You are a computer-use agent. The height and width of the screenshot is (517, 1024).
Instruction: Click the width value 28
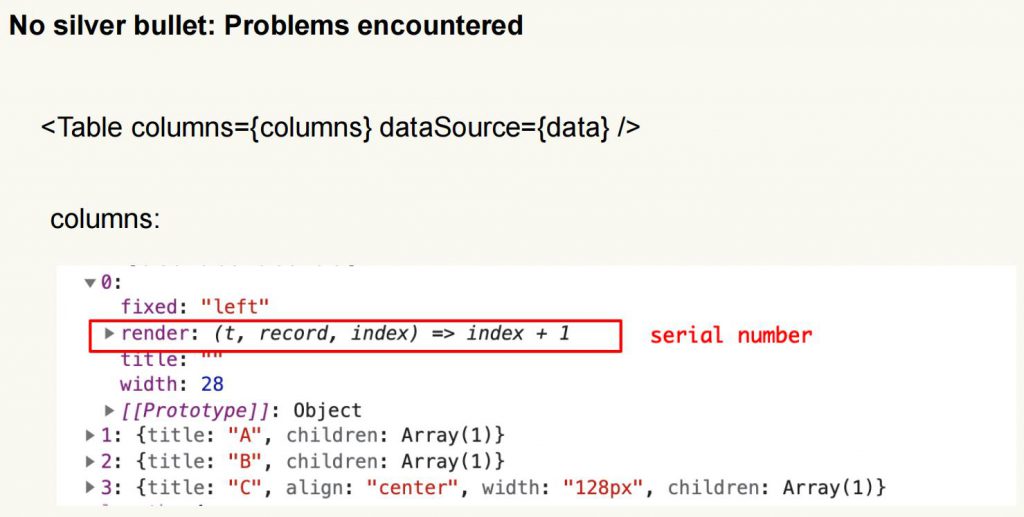[211, 384]
